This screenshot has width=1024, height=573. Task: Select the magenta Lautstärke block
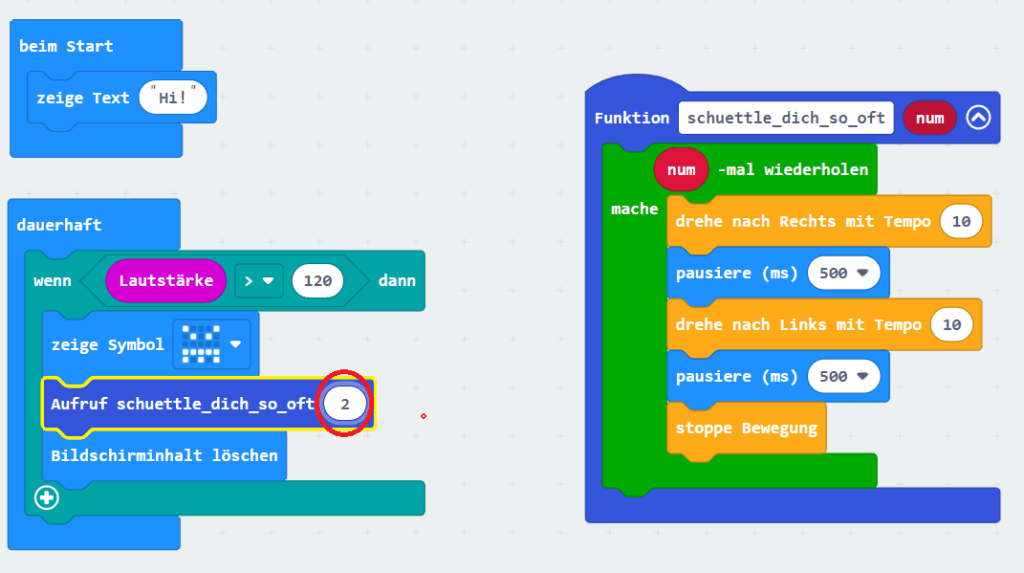166,281
